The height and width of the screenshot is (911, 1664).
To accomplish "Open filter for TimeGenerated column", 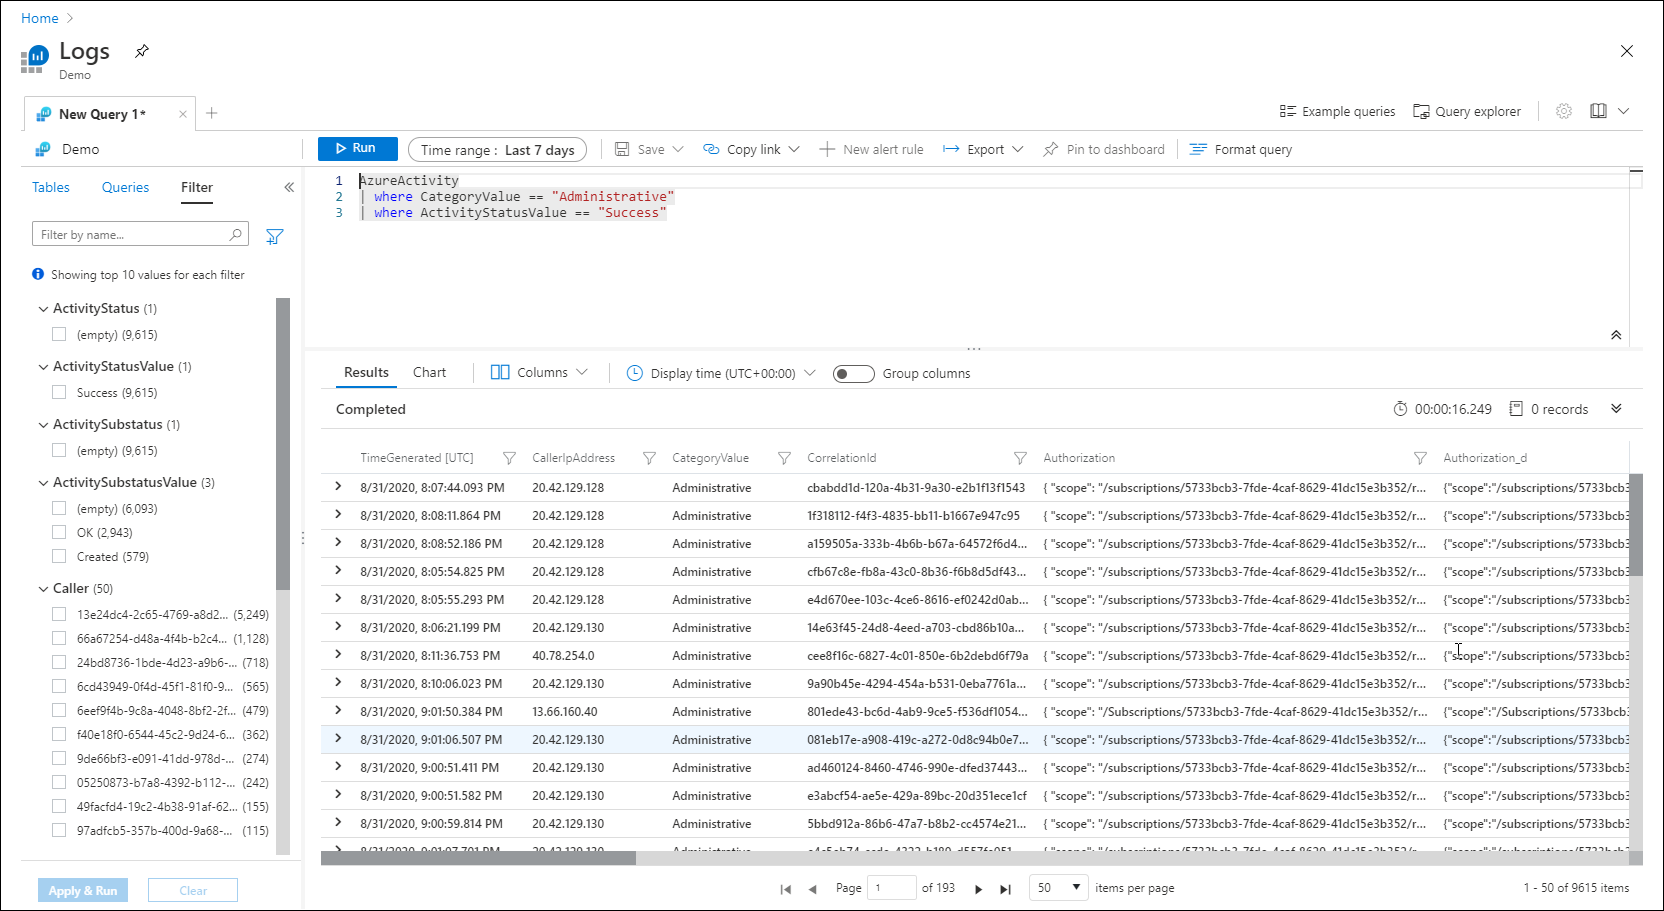I will [x=509, y=458].
